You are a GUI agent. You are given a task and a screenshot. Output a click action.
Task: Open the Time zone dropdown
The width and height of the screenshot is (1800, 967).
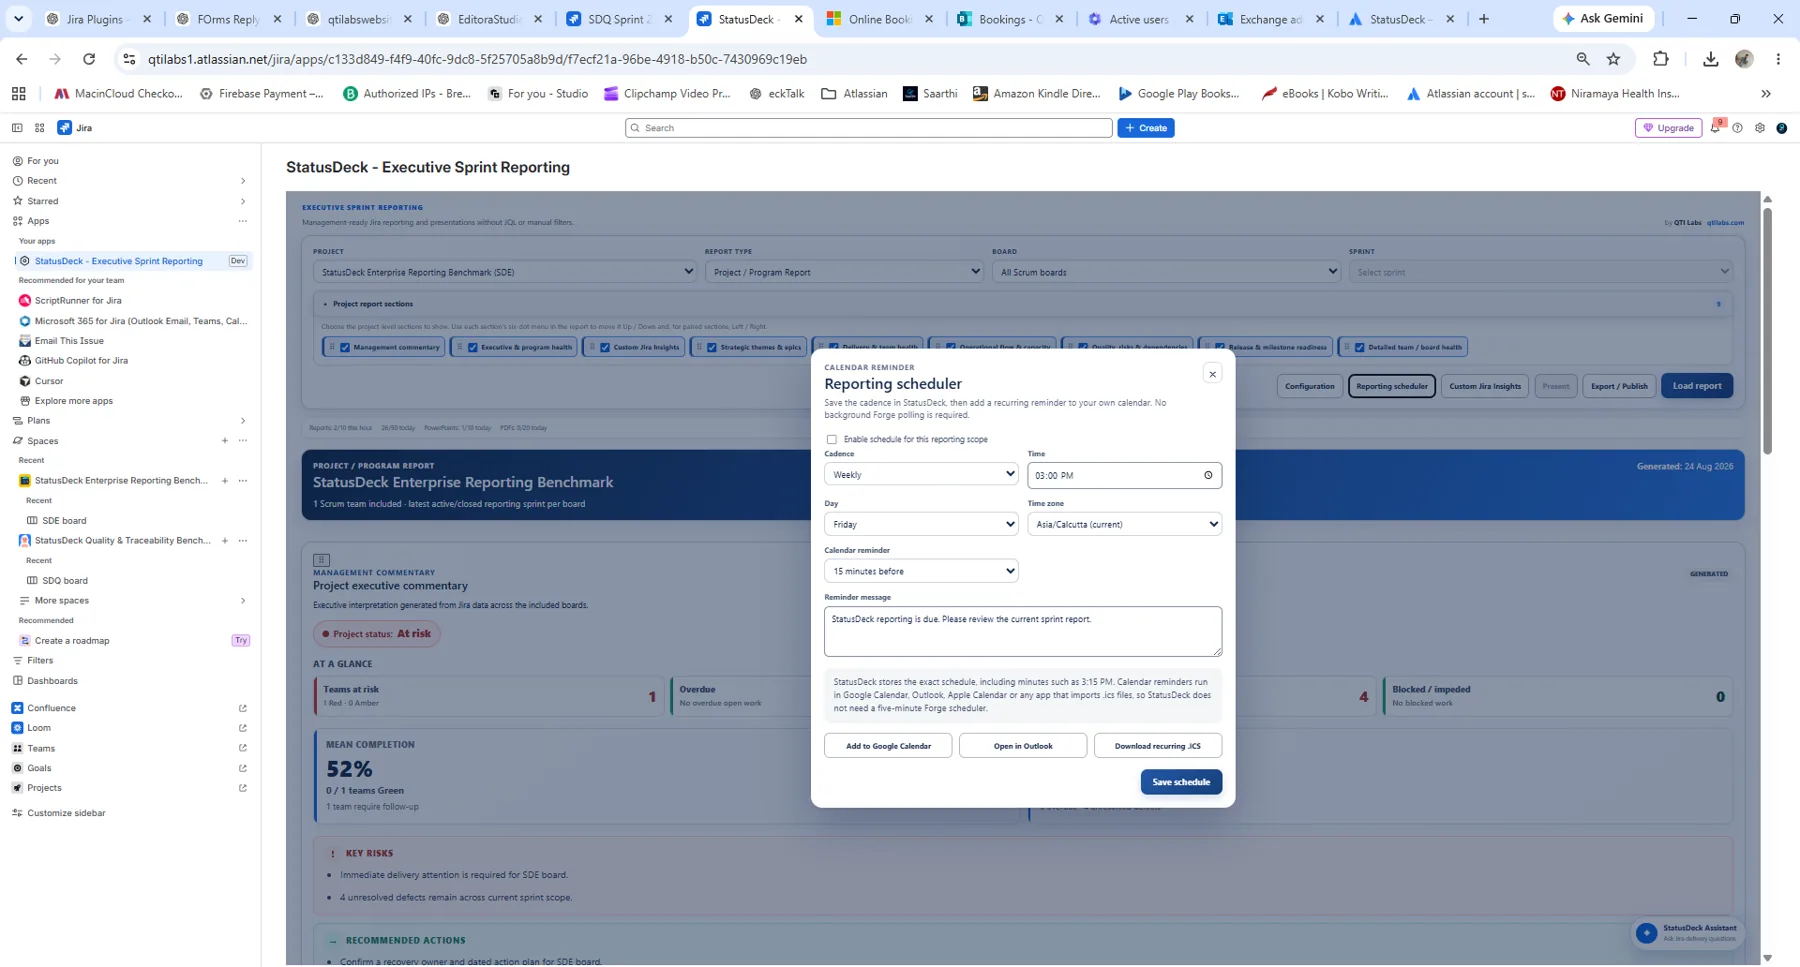[x=1124, y=524]
